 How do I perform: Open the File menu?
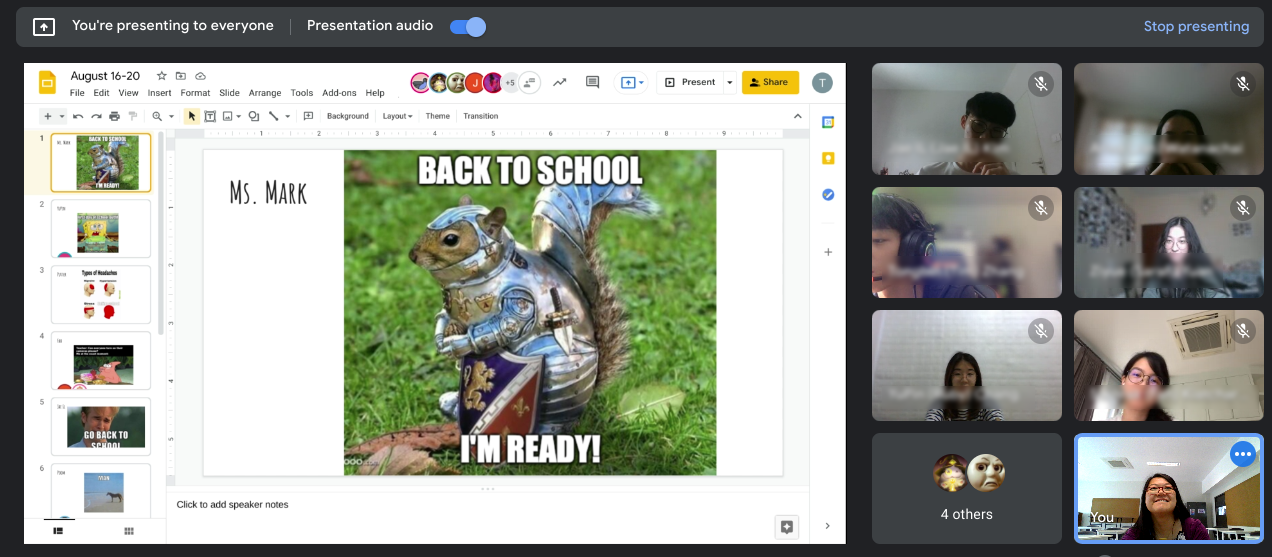[x=77, y=93]
